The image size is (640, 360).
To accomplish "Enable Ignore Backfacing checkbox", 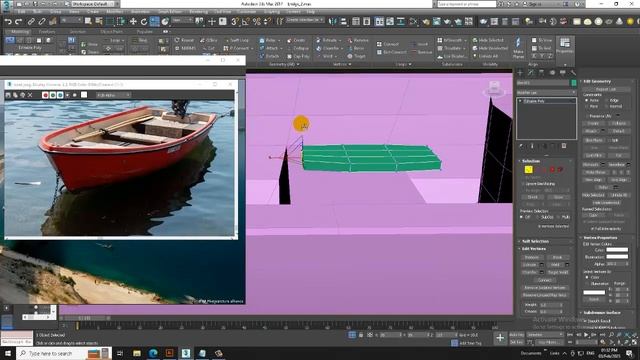I will coord(524,184).
